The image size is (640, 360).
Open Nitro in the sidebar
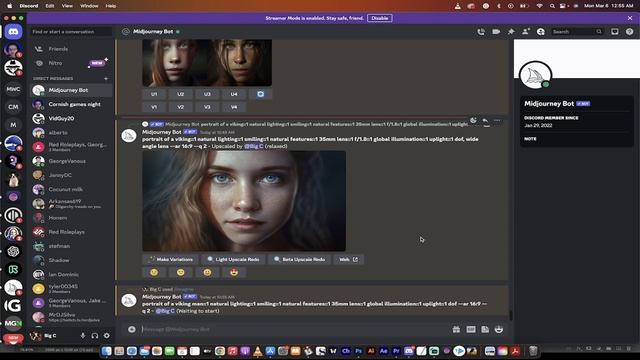(71, 63)
